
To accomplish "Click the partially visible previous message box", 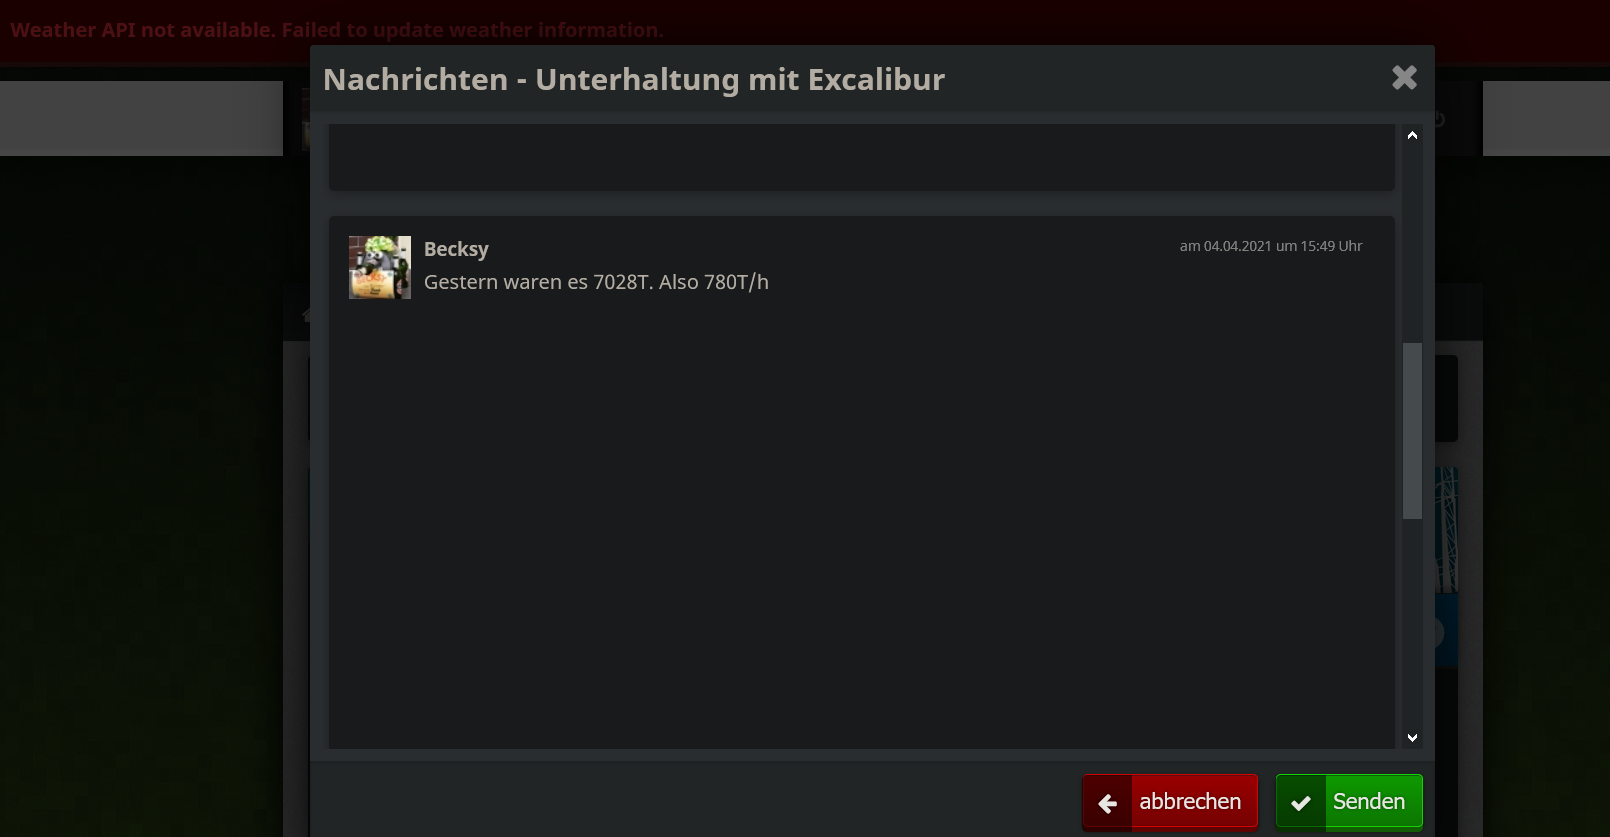I will [x=862, y=157].
